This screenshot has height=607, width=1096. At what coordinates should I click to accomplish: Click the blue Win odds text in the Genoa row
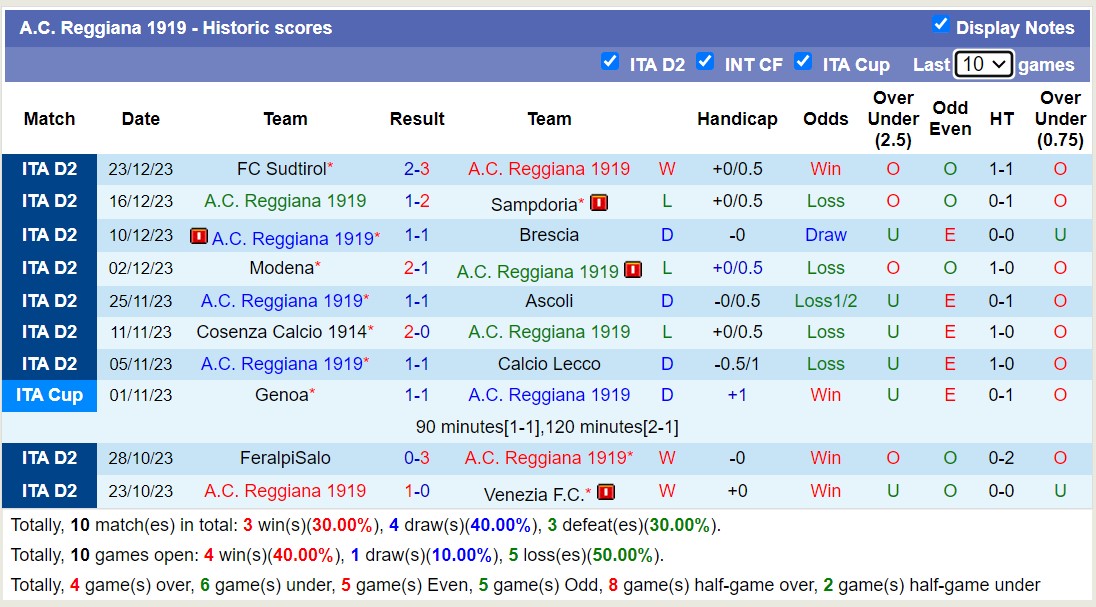pos(825,395)
